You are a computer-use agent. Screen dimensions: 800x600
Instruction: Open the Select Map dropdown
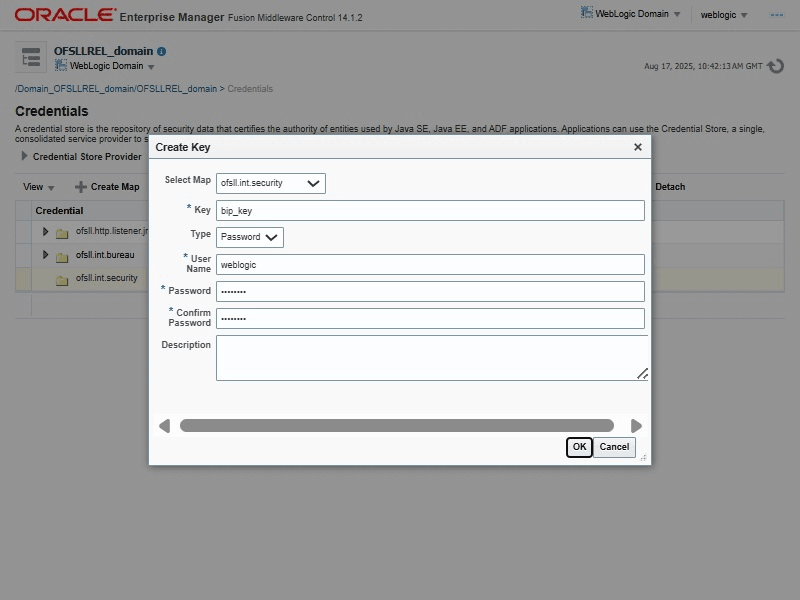pos(271,183)
